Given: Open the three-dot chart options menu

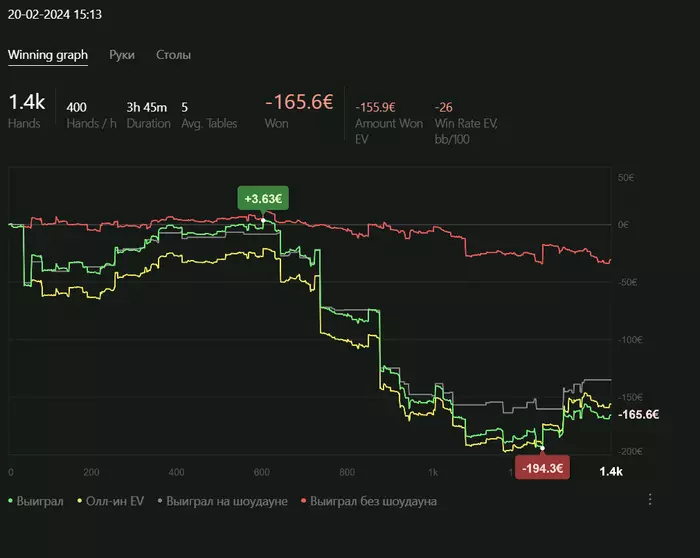Looking at the screenshot, I should [x=650, y=500].
